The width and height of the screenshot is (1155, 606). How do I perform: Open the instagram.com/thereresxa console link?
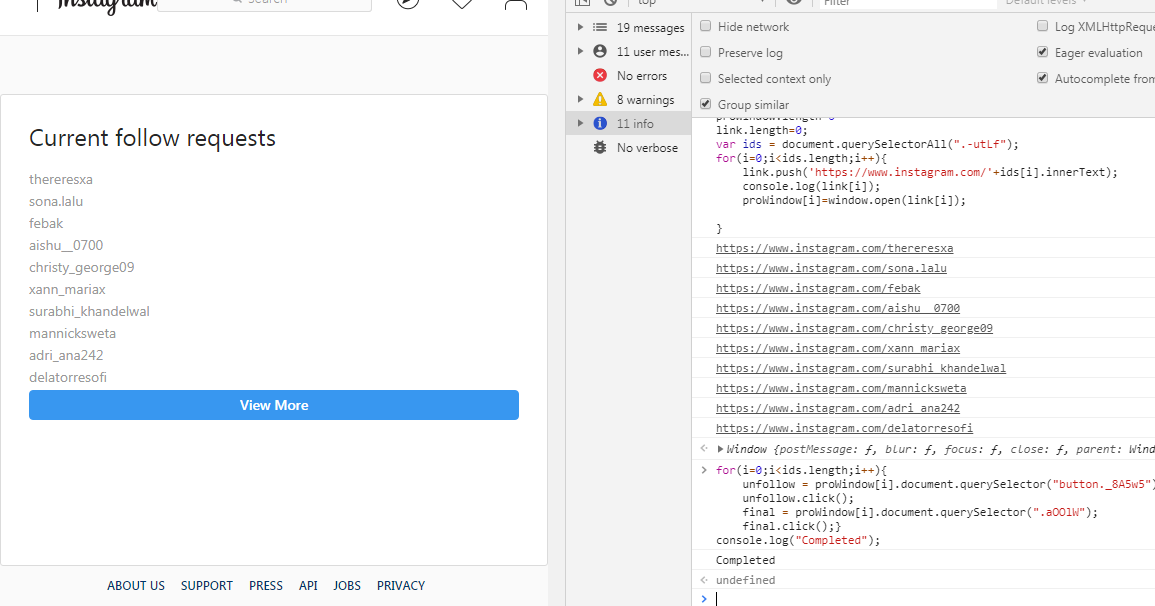(835, 248)
